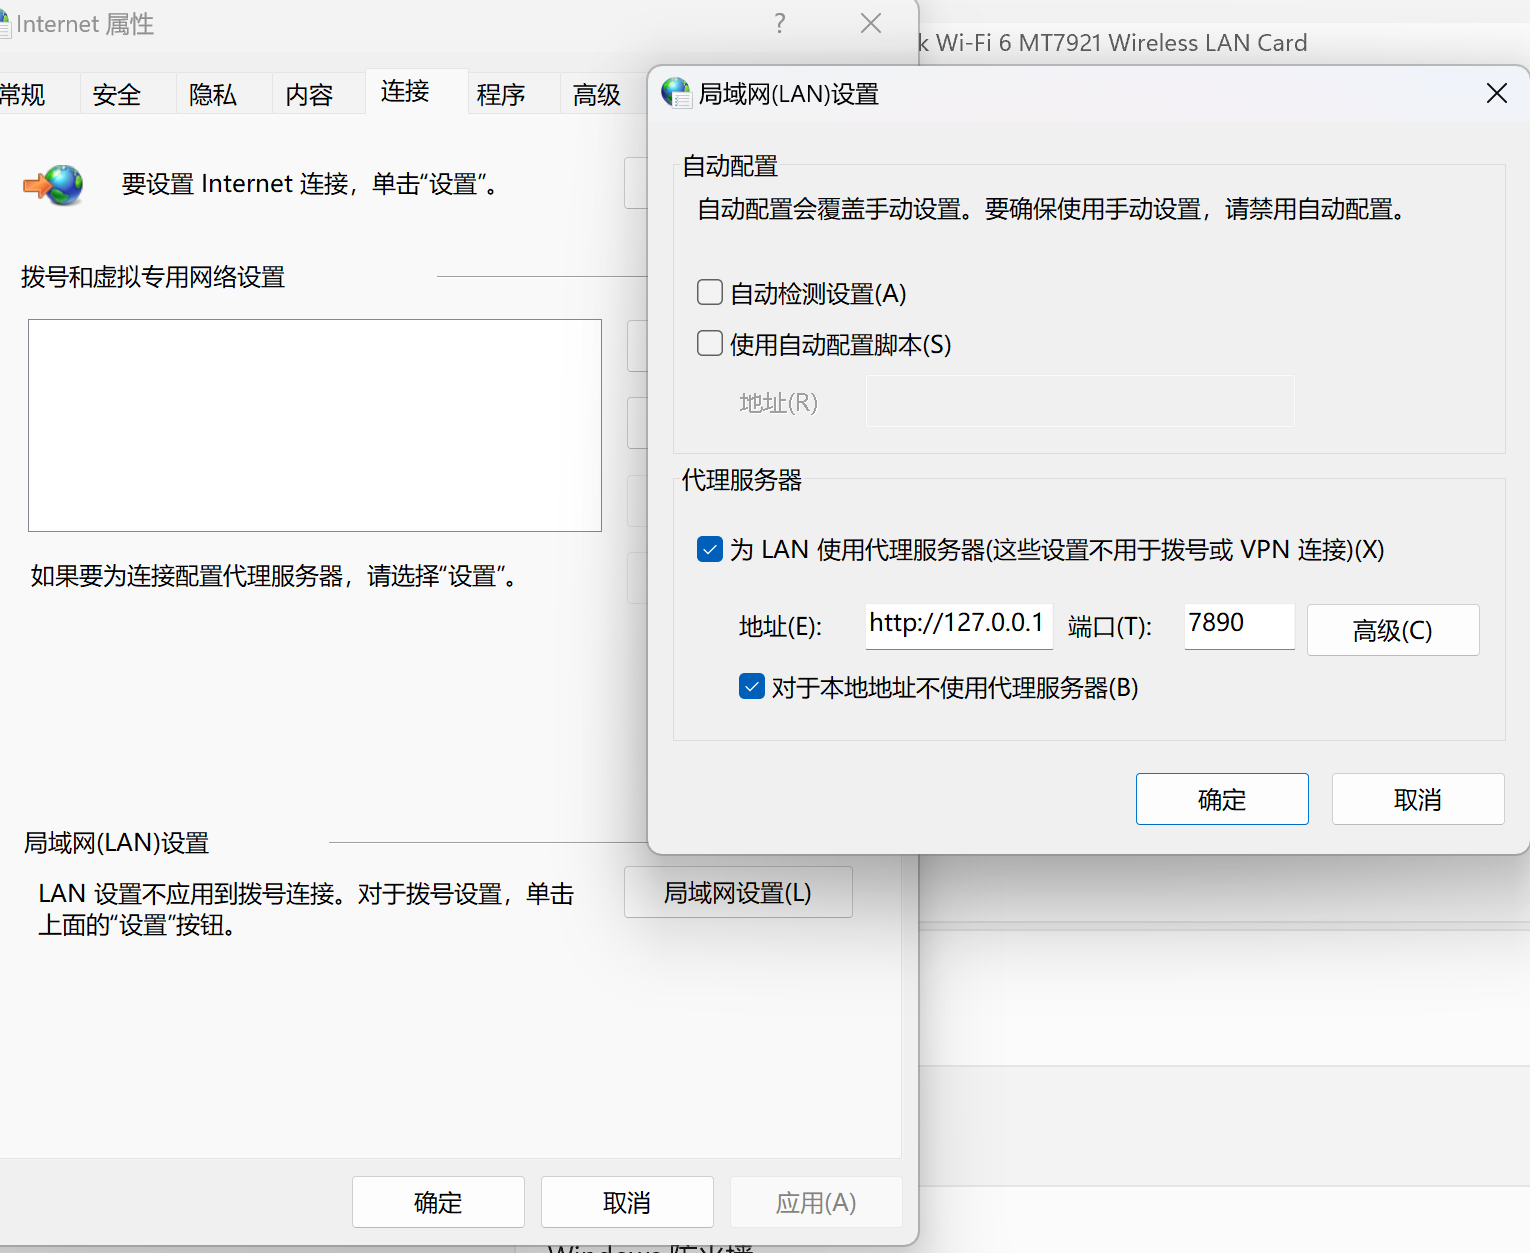Image resolution: width=1530 pixels, height=1253 pixels.
Task: Toggle 对于本地地址不使用代理服务器 checkbox
Action: pyautogui.click(x=752, y=687)
